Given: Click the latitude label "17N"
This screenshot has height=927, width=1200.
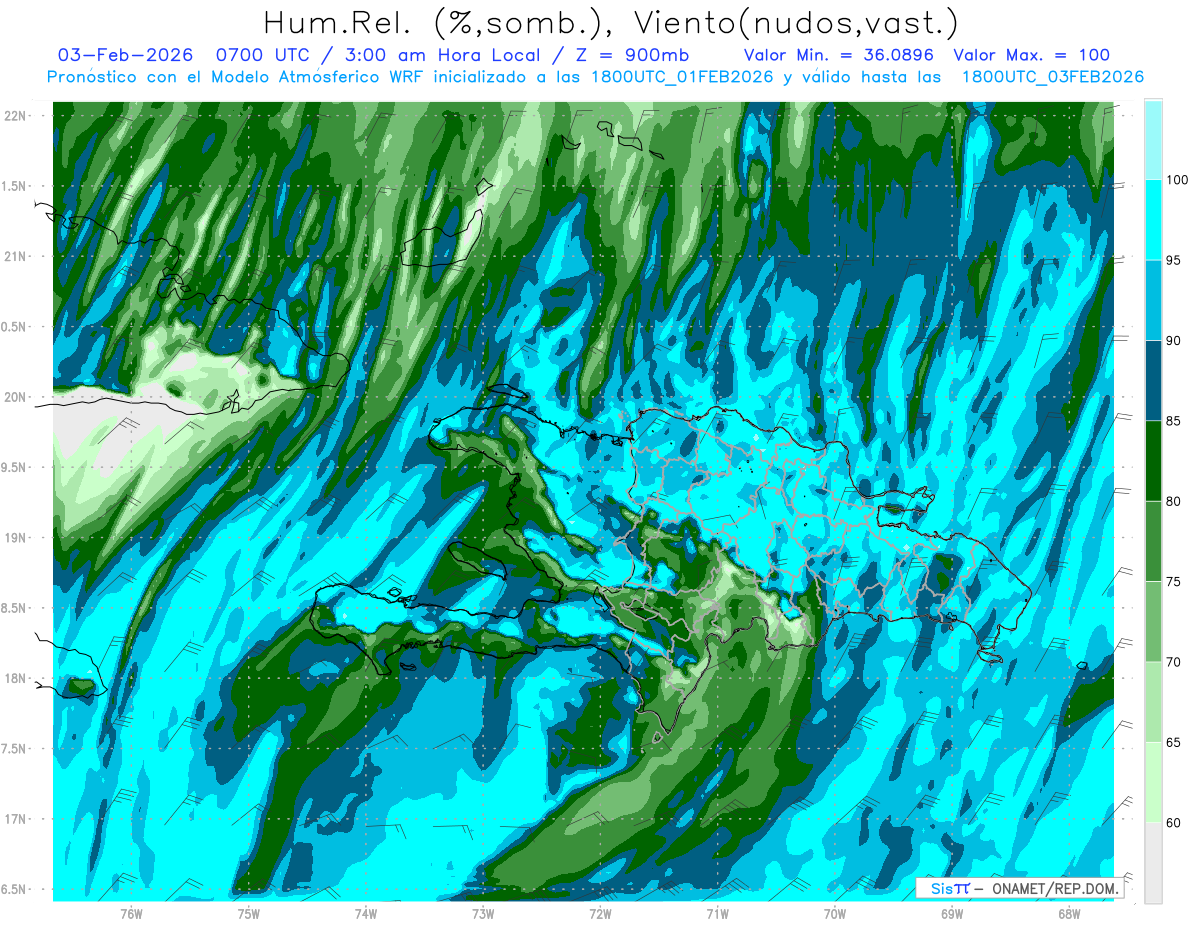Looking at the screenshot, I should [x=15, y=819].
